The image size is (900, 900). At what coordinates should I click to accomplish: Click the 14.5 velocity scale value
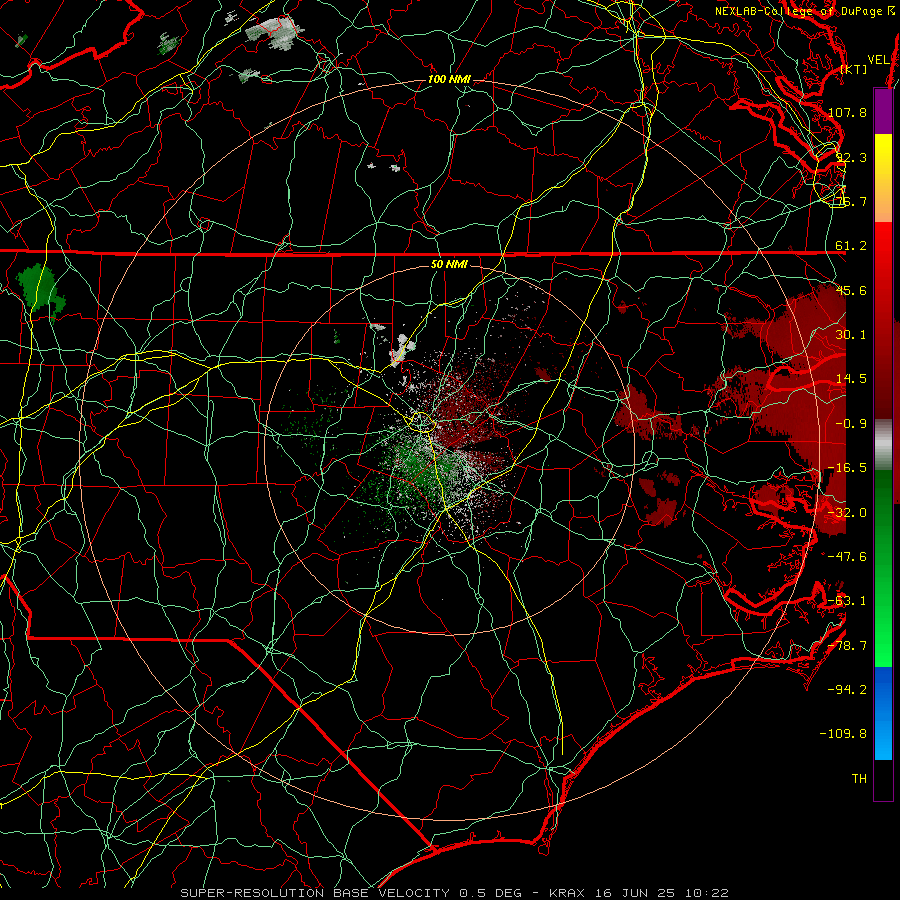pos(851,379)
